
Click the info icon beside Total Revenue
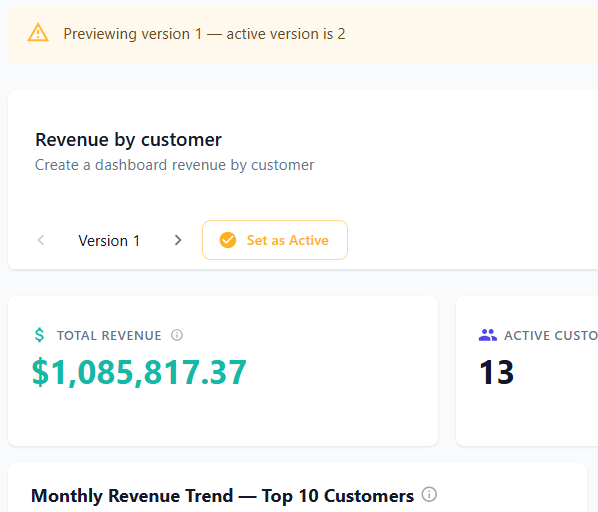point(177,335)
